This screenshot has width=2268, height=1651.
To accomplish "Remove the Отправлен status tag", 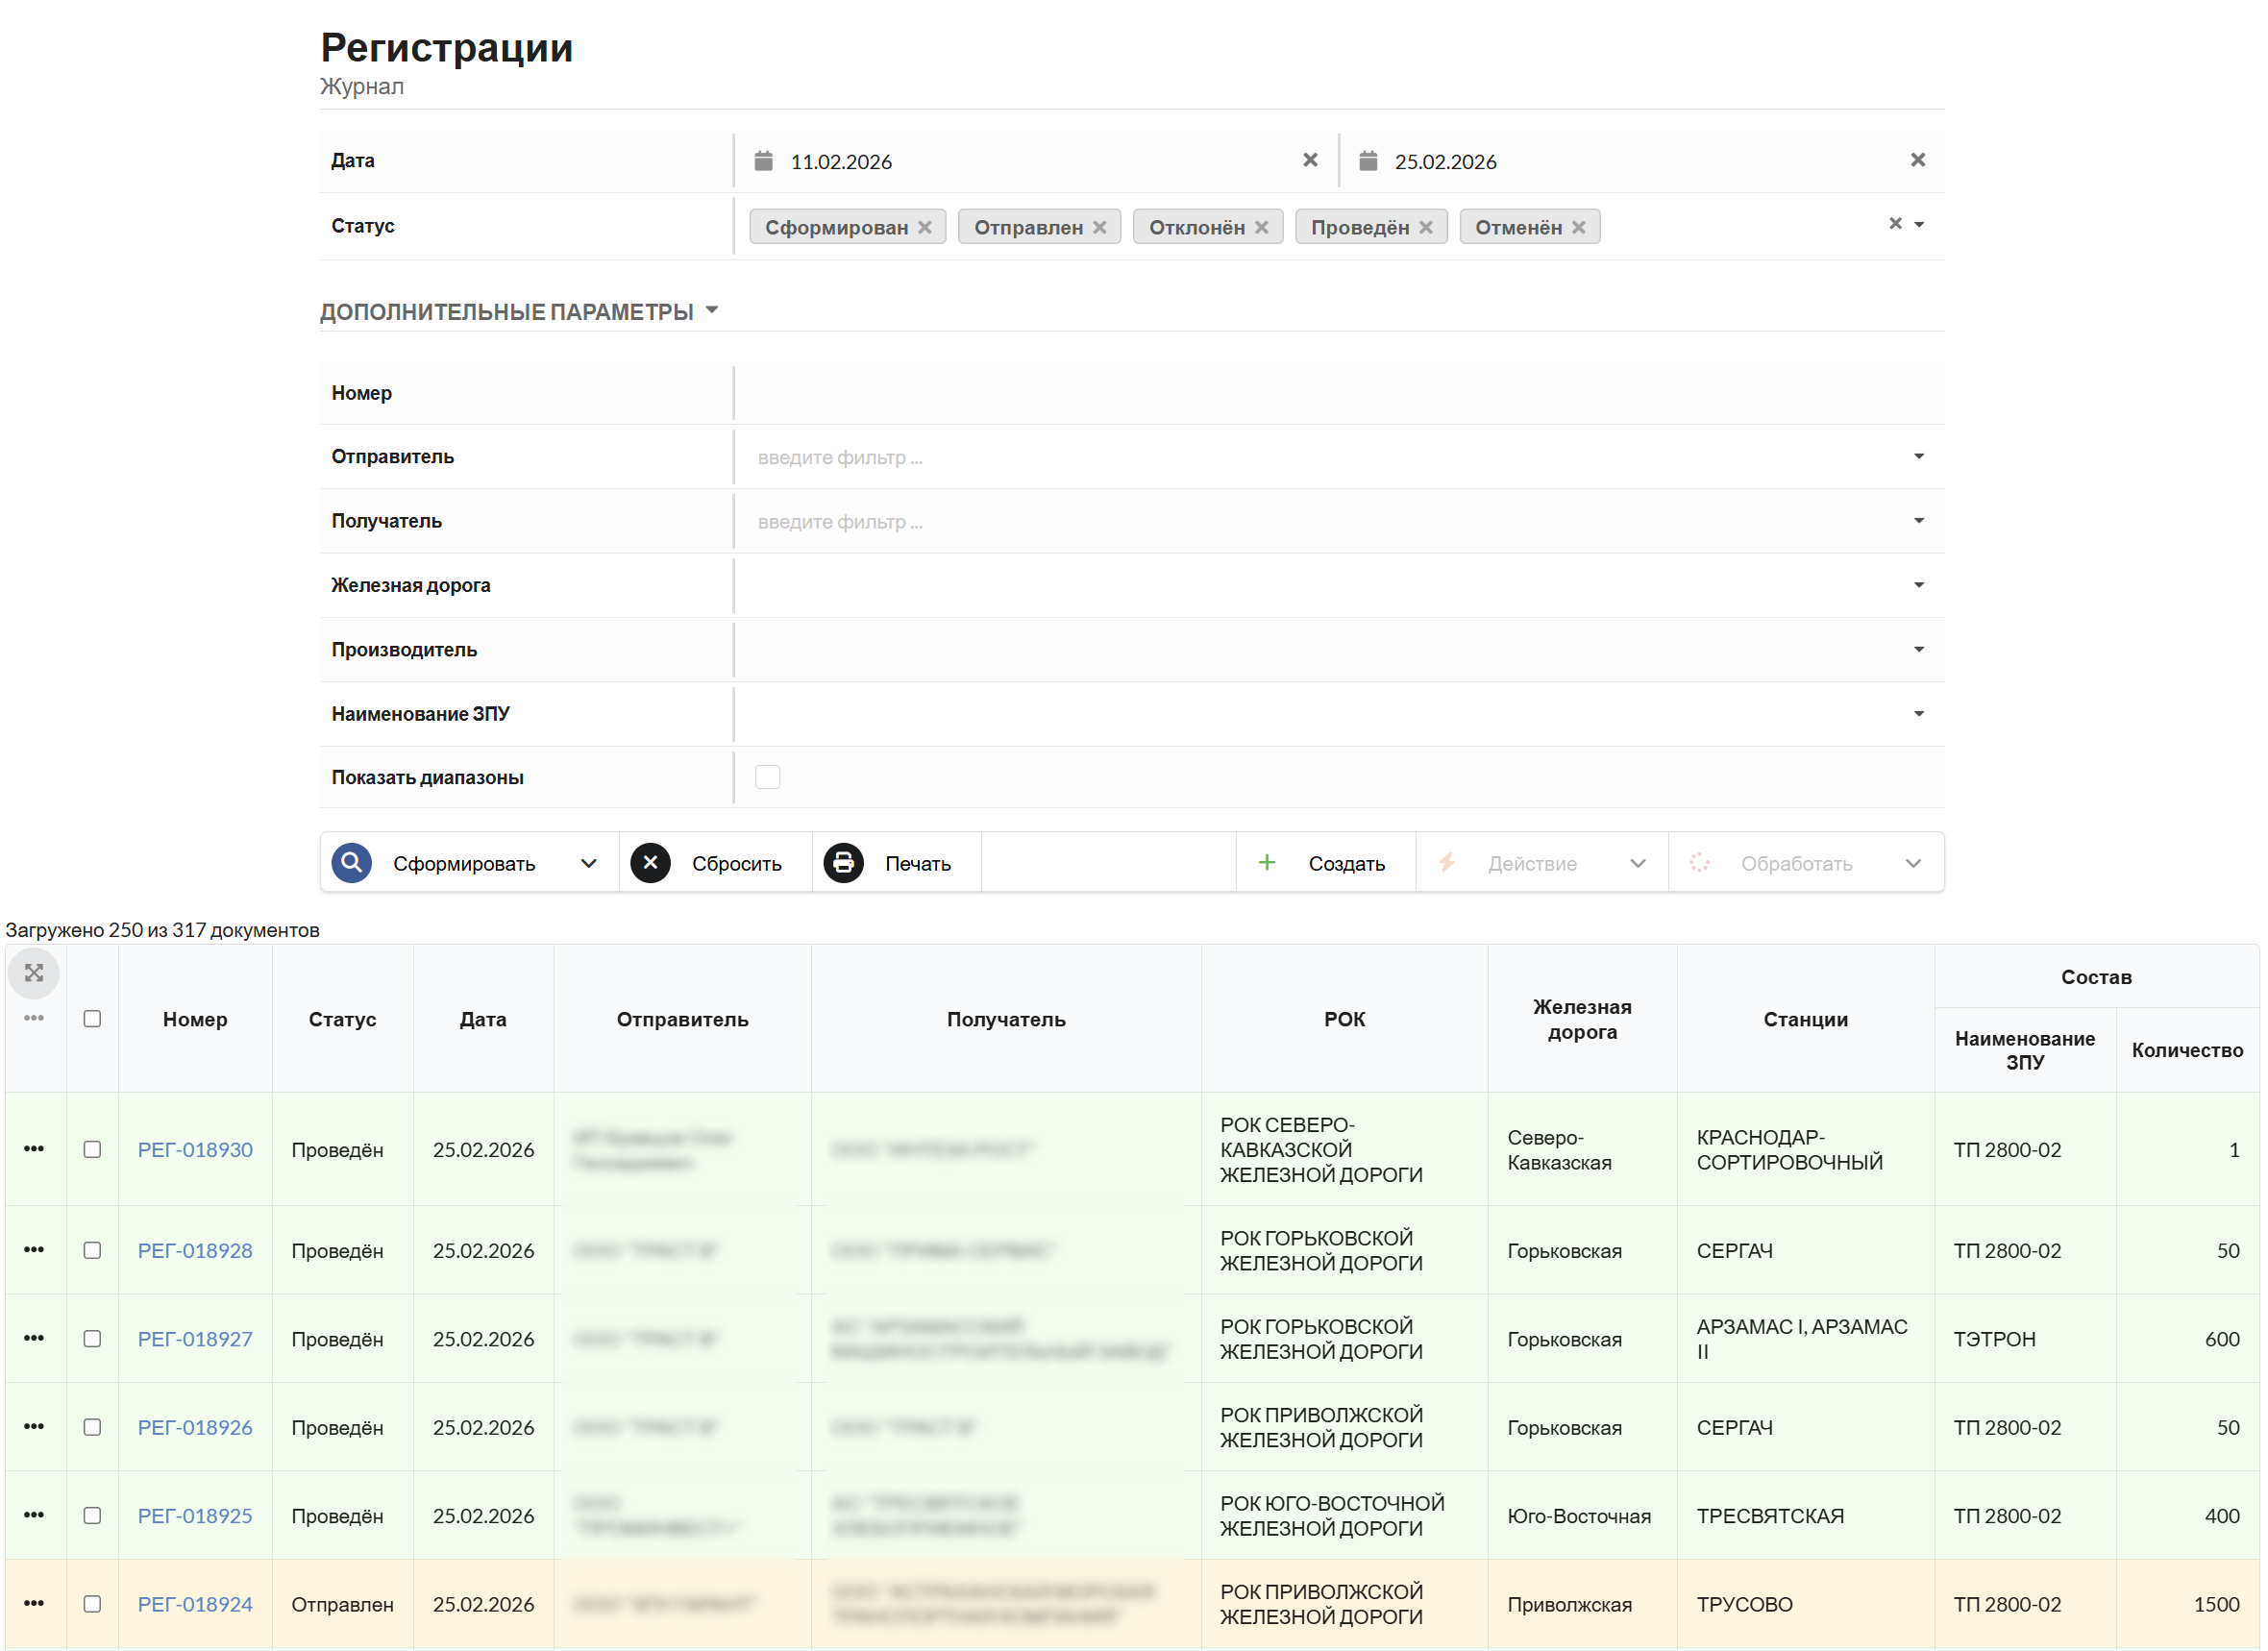I will tap(1100, 227).
